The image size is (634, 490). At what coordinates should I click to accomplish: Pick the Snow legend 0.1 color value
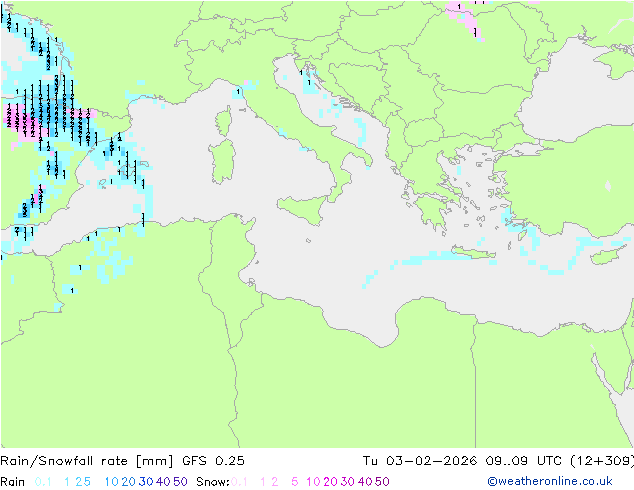pos(239,482)
